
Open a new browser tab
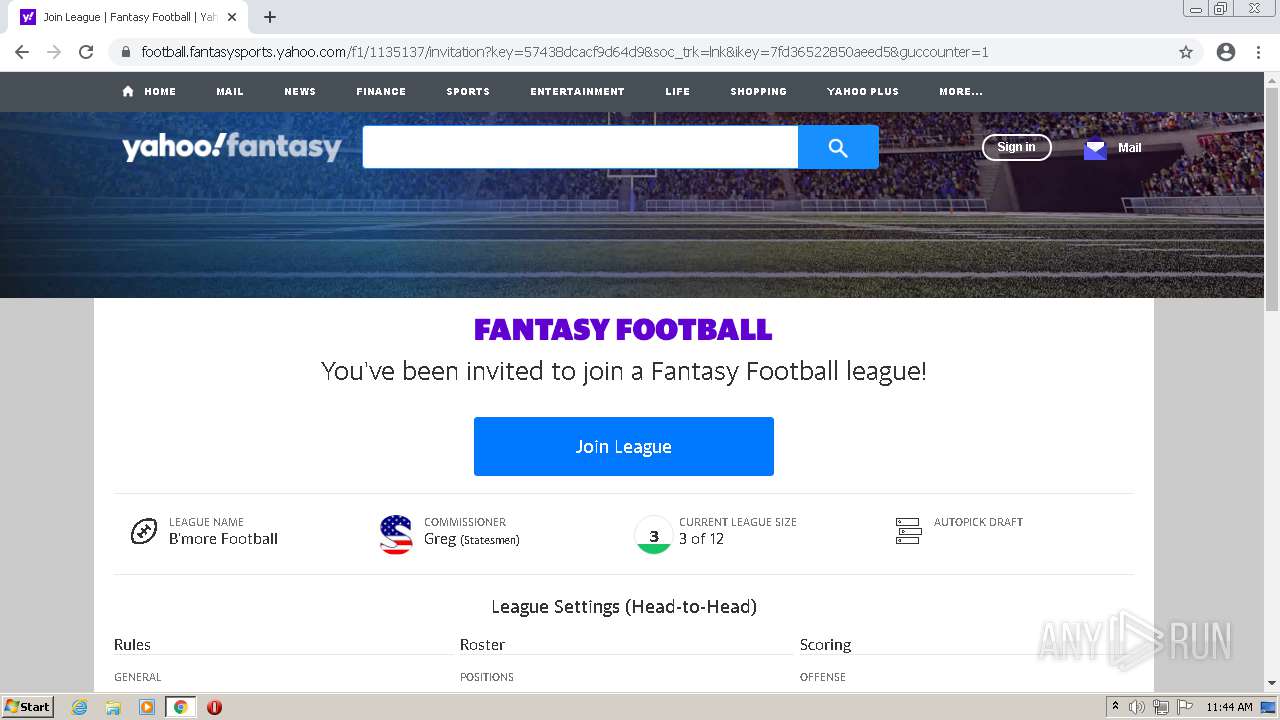pos(270,17)
